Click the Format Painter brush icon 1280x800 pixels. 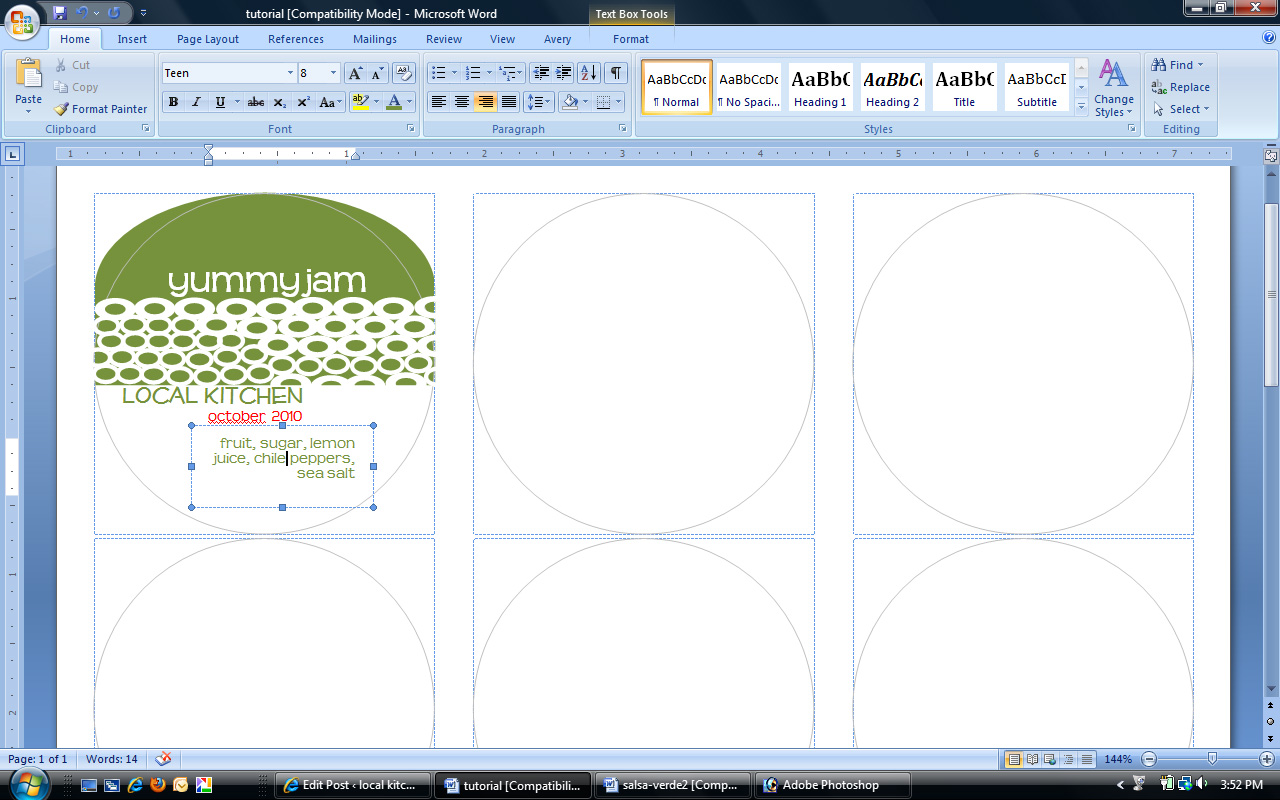[x=61, y=109]
